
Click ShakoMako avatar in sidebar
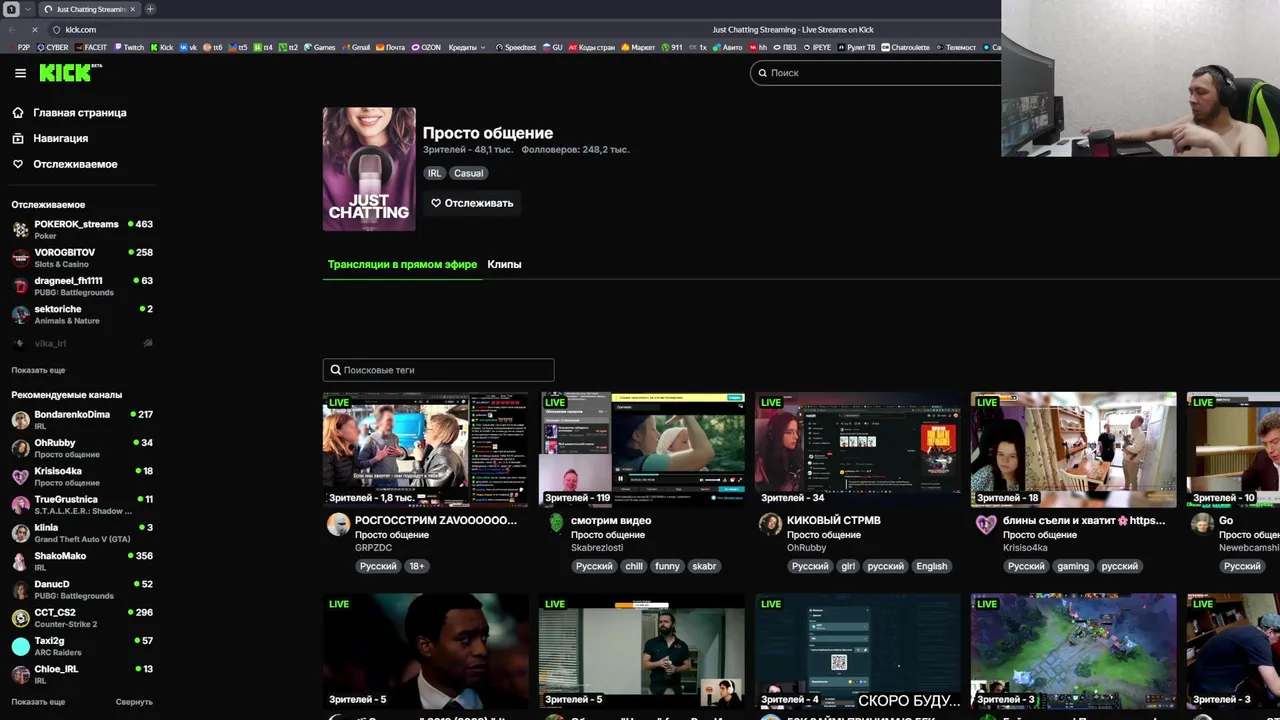[x=20, y=561]
